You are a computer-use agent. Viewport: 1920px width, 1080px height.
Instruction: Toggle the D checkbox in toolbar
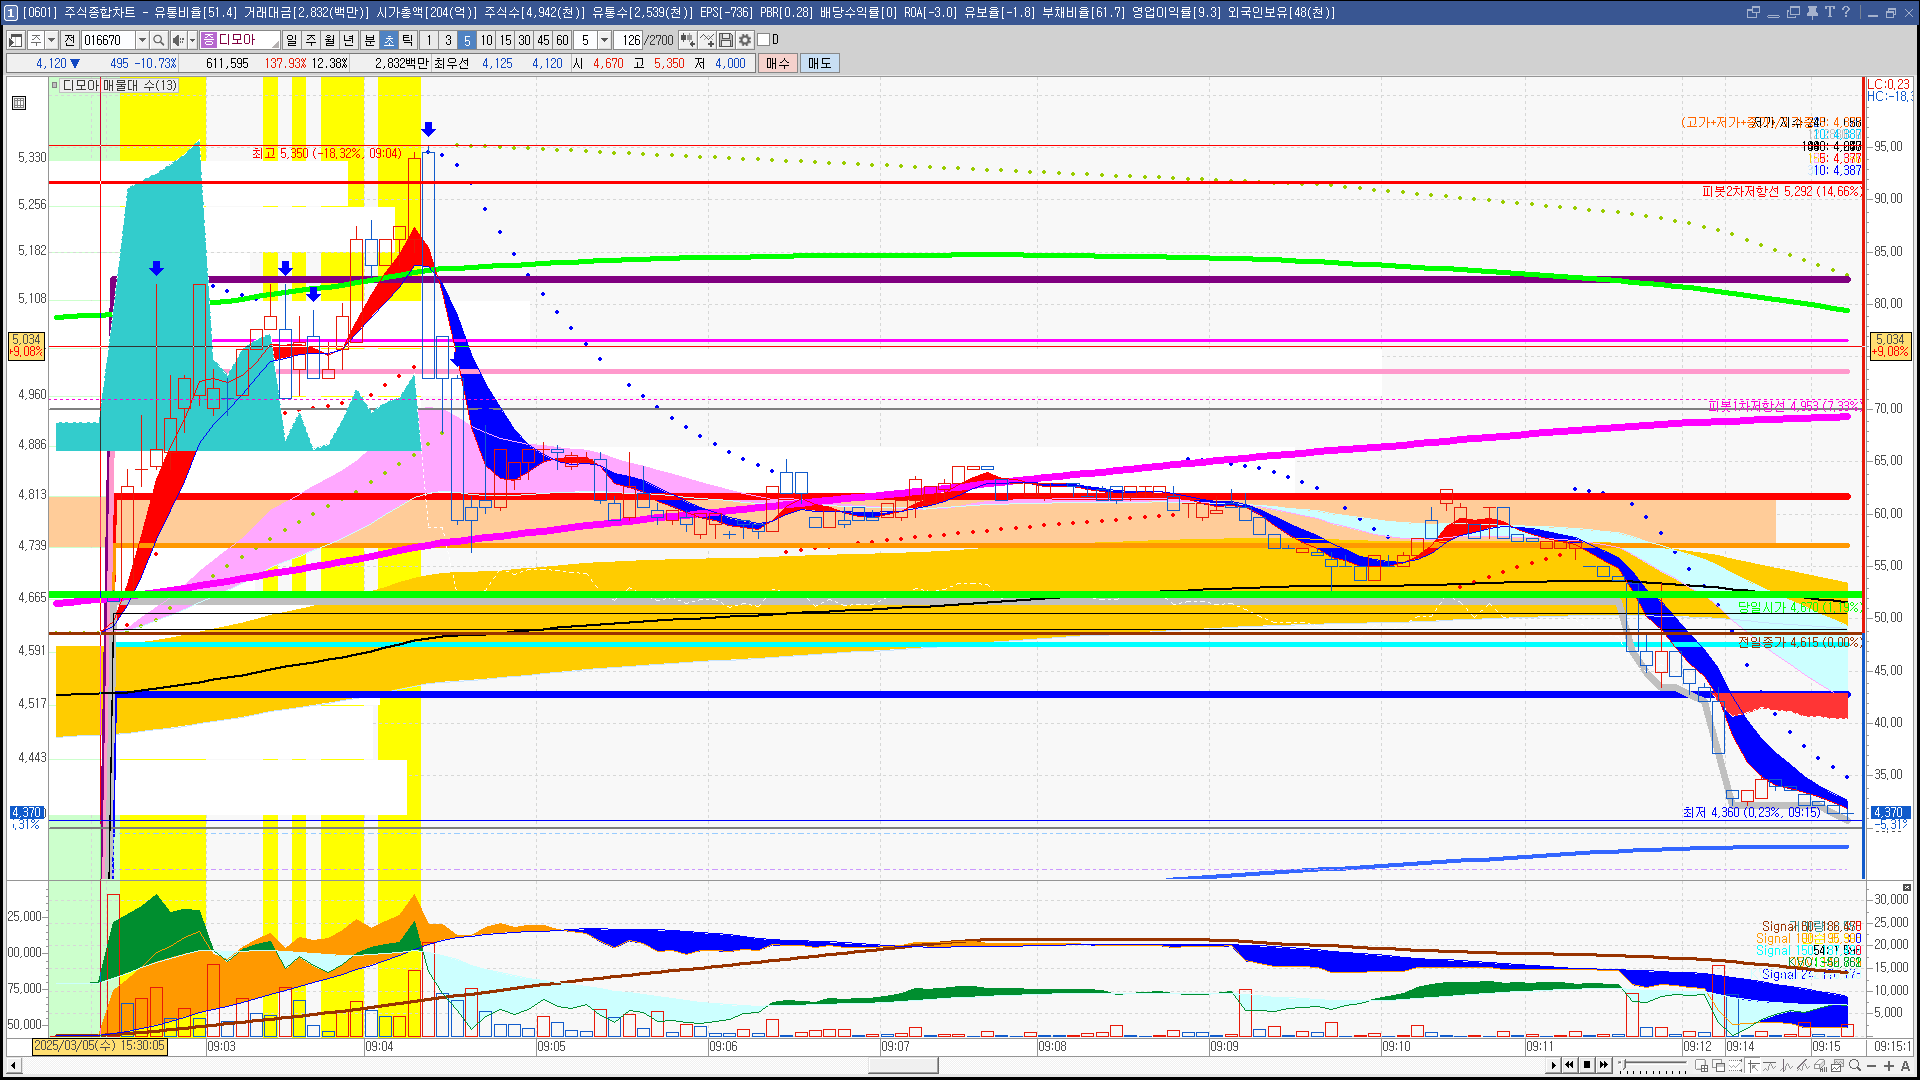point(764,40)
